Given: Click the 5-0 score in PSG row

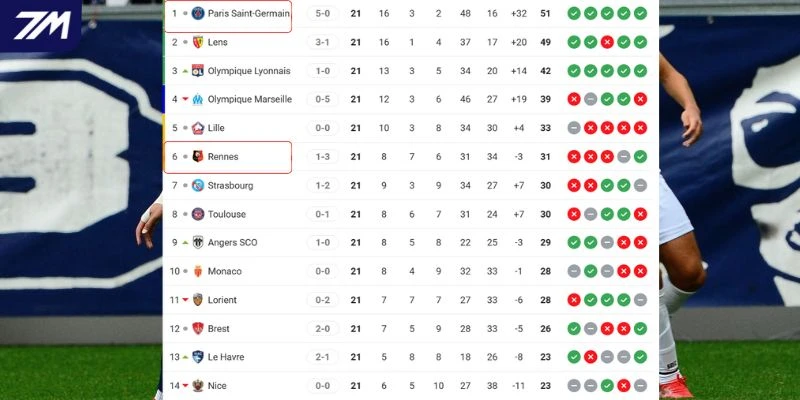Looking at the screenshot, I should point(322,14).
